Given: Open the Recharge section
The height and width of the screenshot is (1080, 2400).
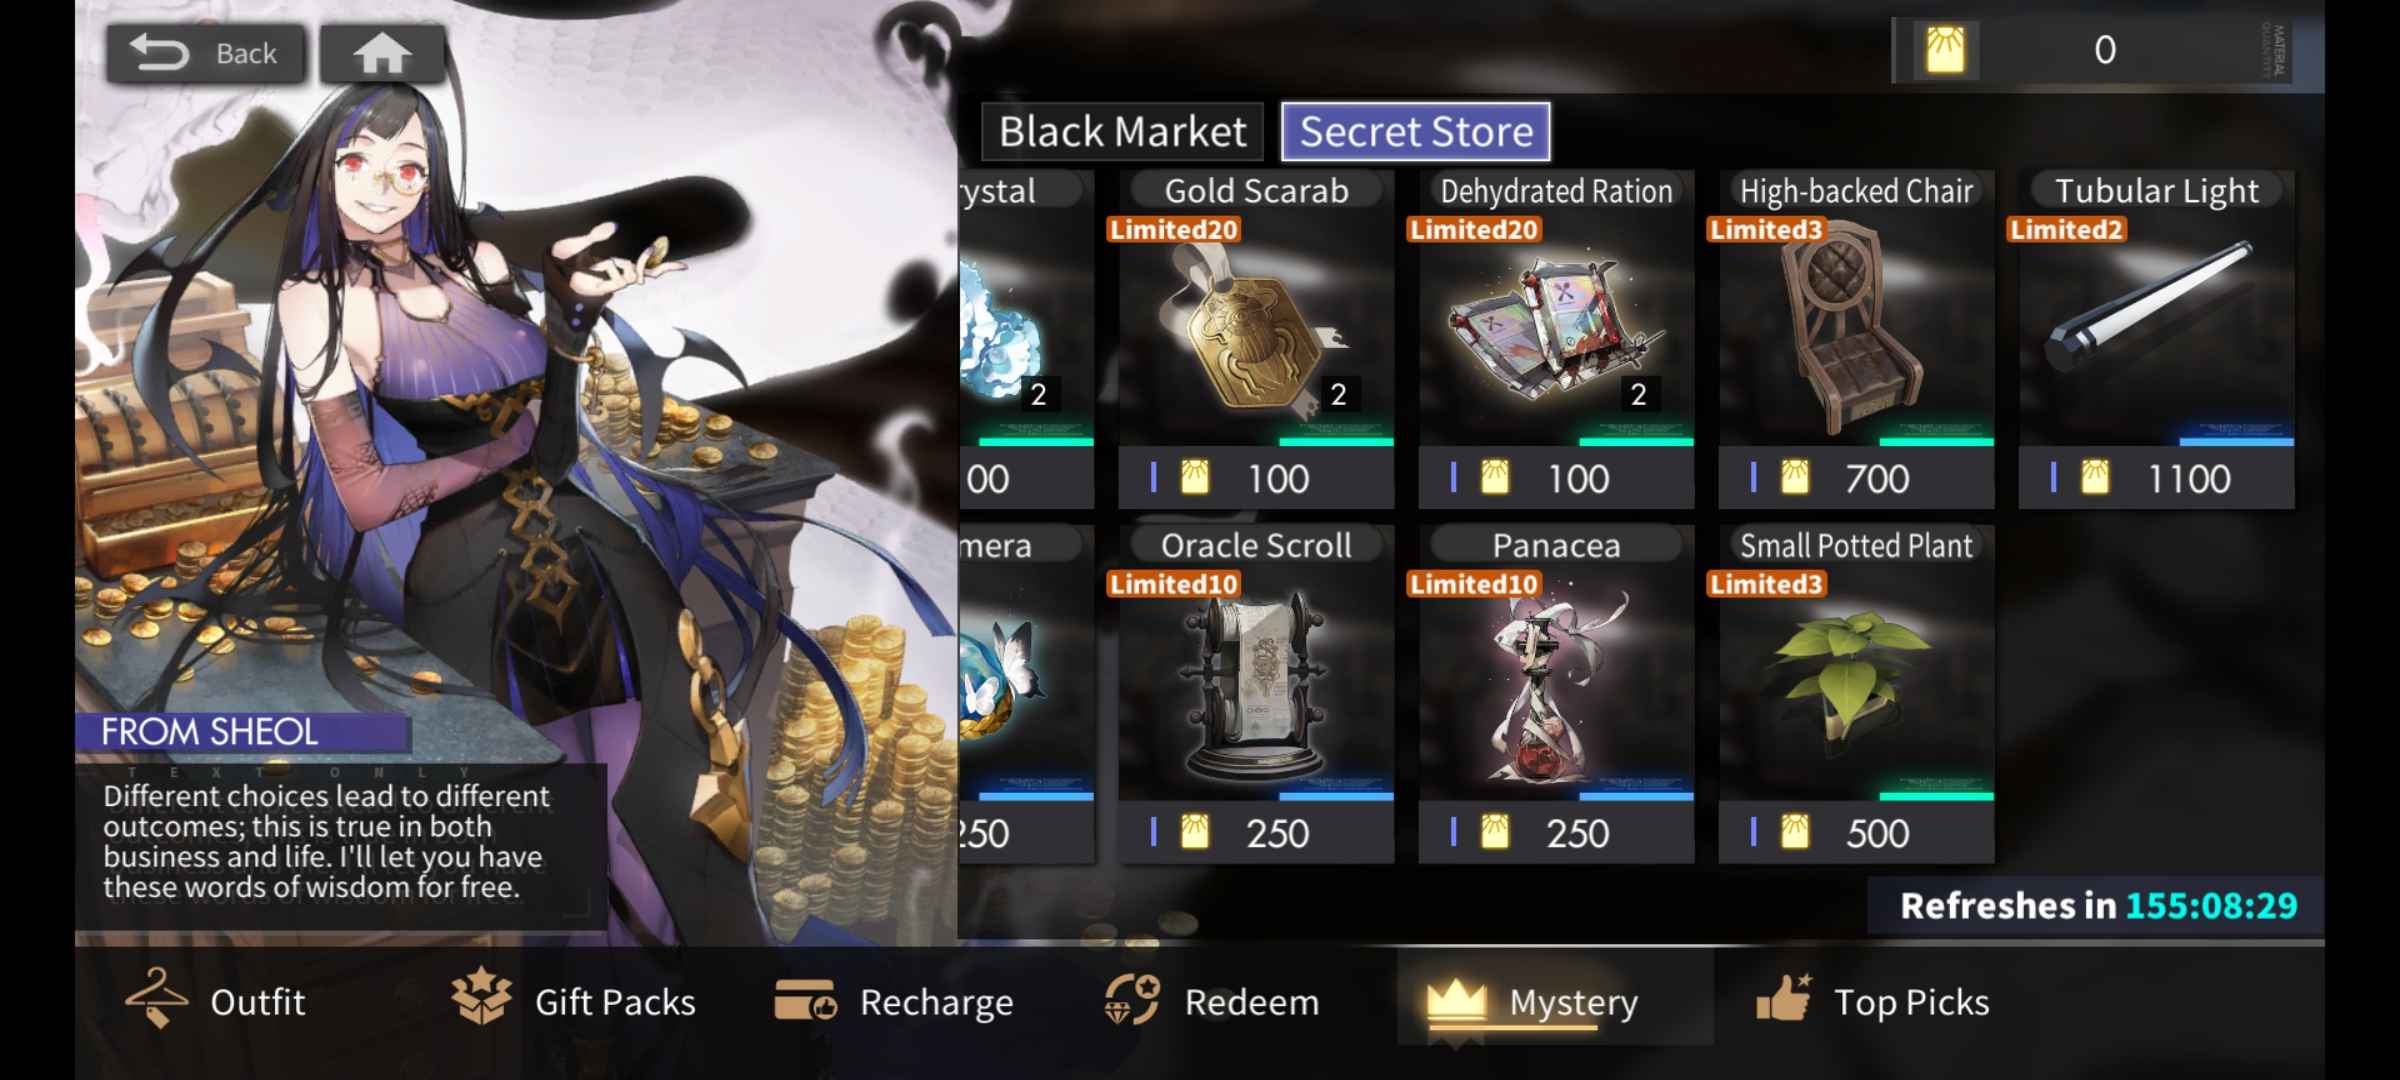Looking at the screenshot, I should pos(893,1001).
